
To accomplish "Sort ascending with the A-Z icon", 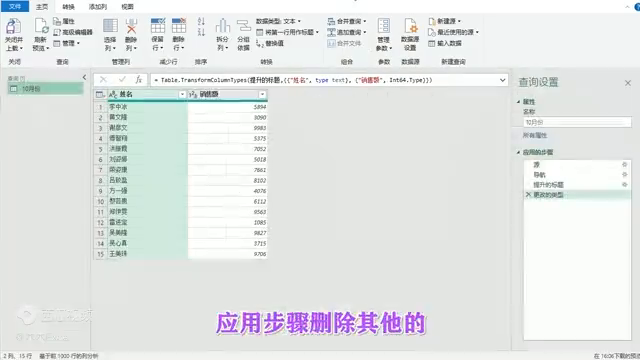I will pyautogui.click(x=201, y=22).
